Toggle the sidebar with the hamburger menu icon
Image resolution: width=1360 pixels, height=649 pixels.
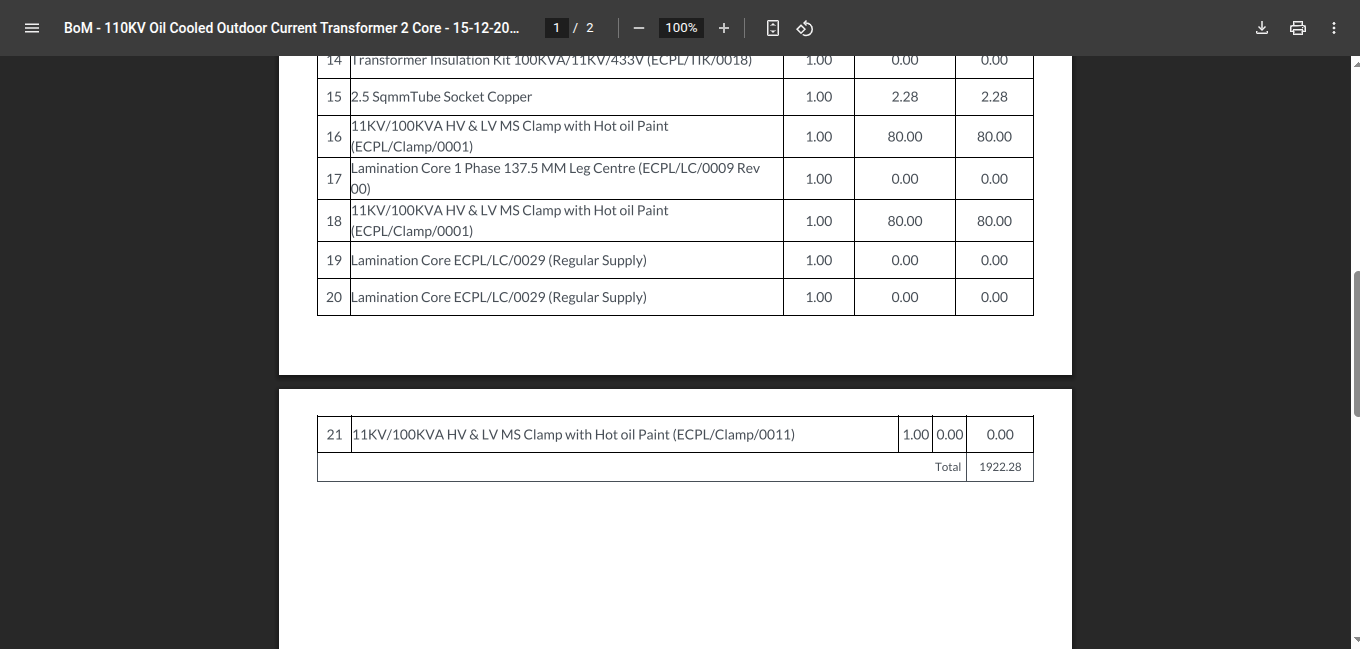pyautogui.click(x=31, y=28)
